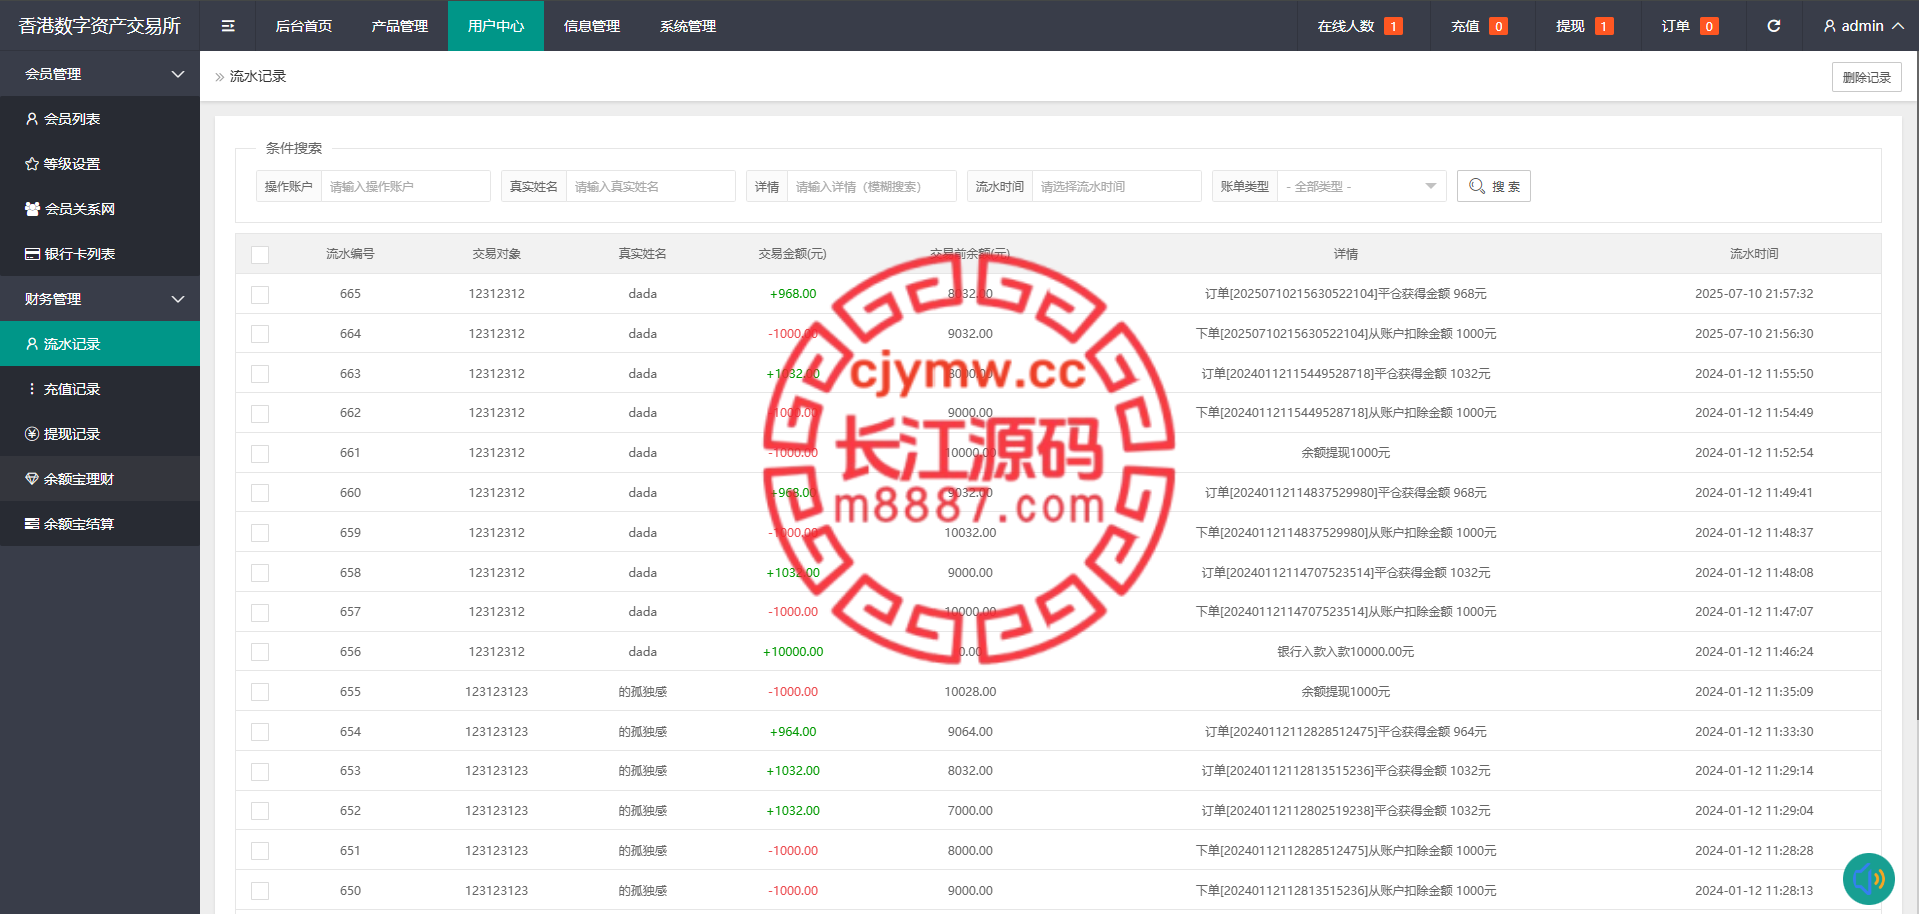Open 会员列表 via its person icon
This screenshot has height=914, width=1919.
coord(32,119)
